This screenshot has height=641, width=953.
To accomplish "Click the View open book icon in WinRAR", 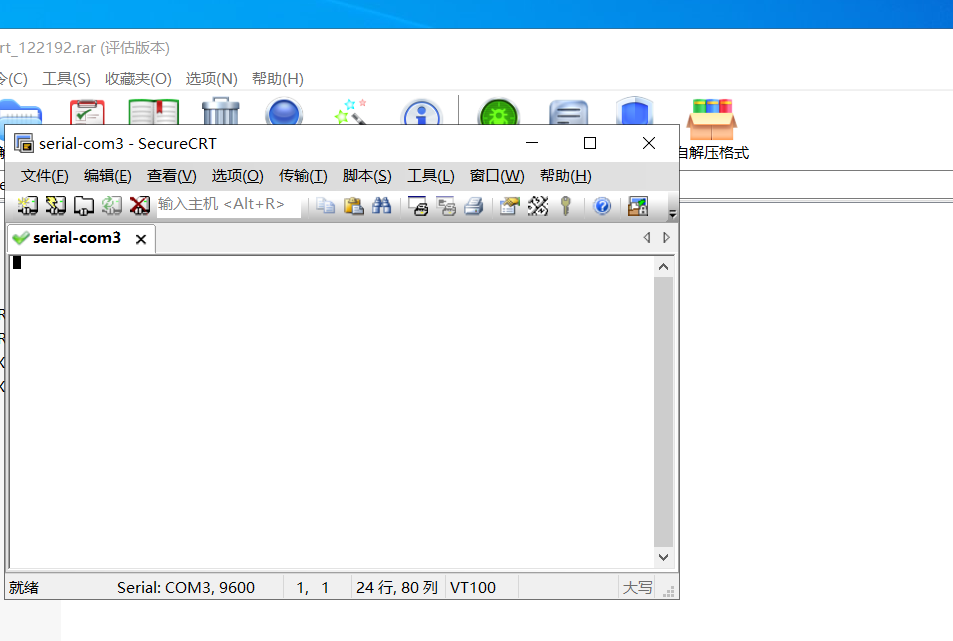I will [154, 112].
